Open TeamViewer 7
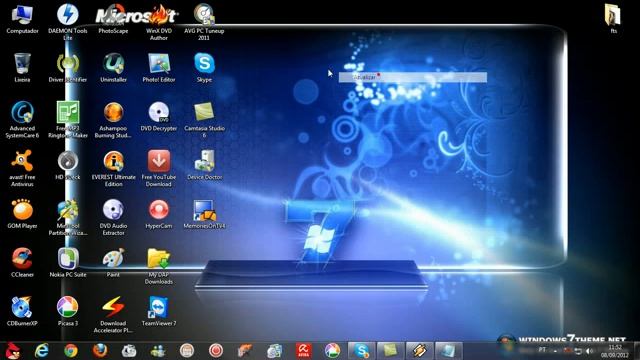The width and height of the screenshot is (640, 360). [x=159, y=311]
